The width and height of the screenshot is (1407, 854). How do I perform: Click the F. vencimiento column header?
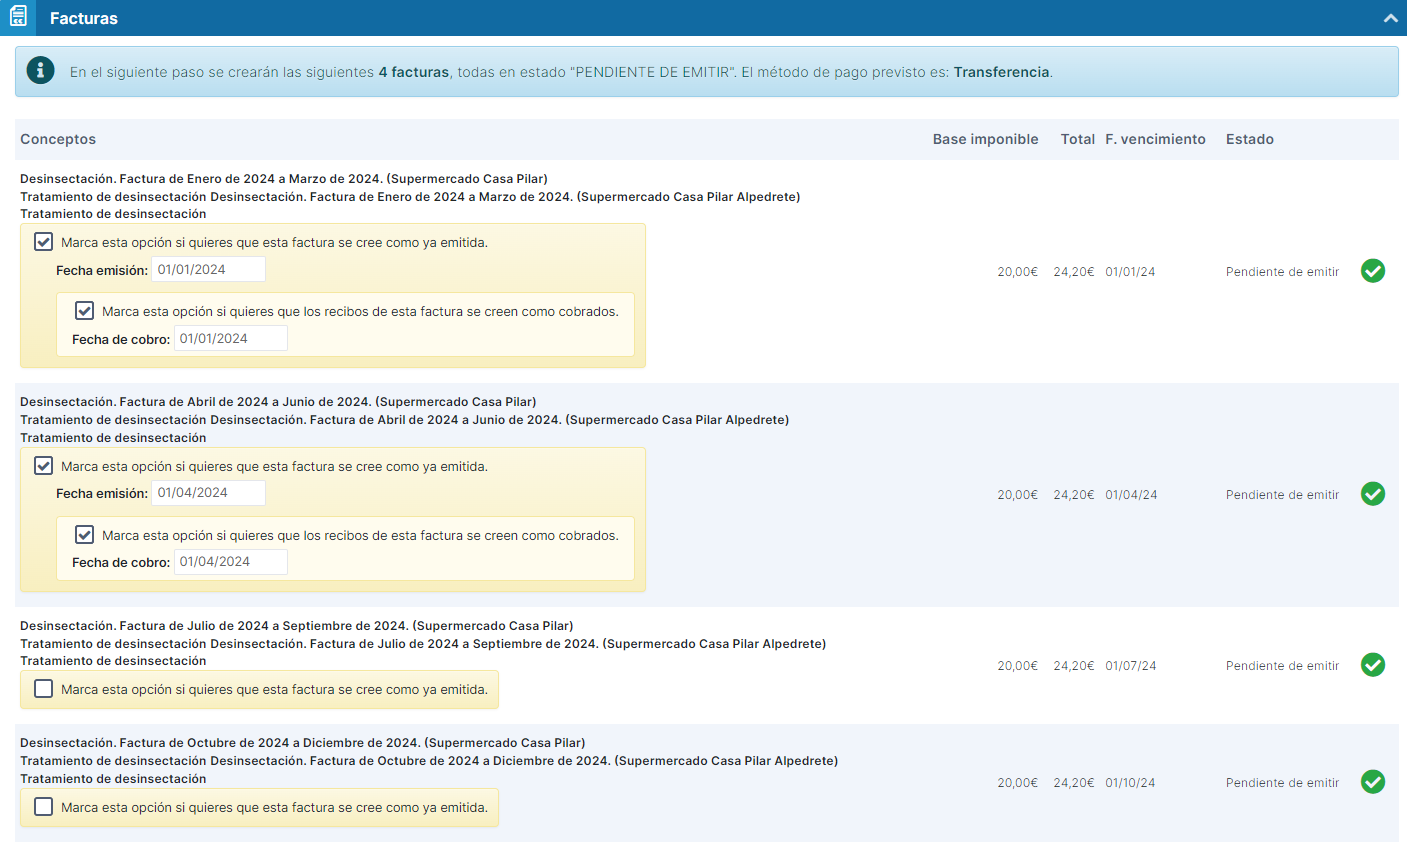click(1155, 139)
